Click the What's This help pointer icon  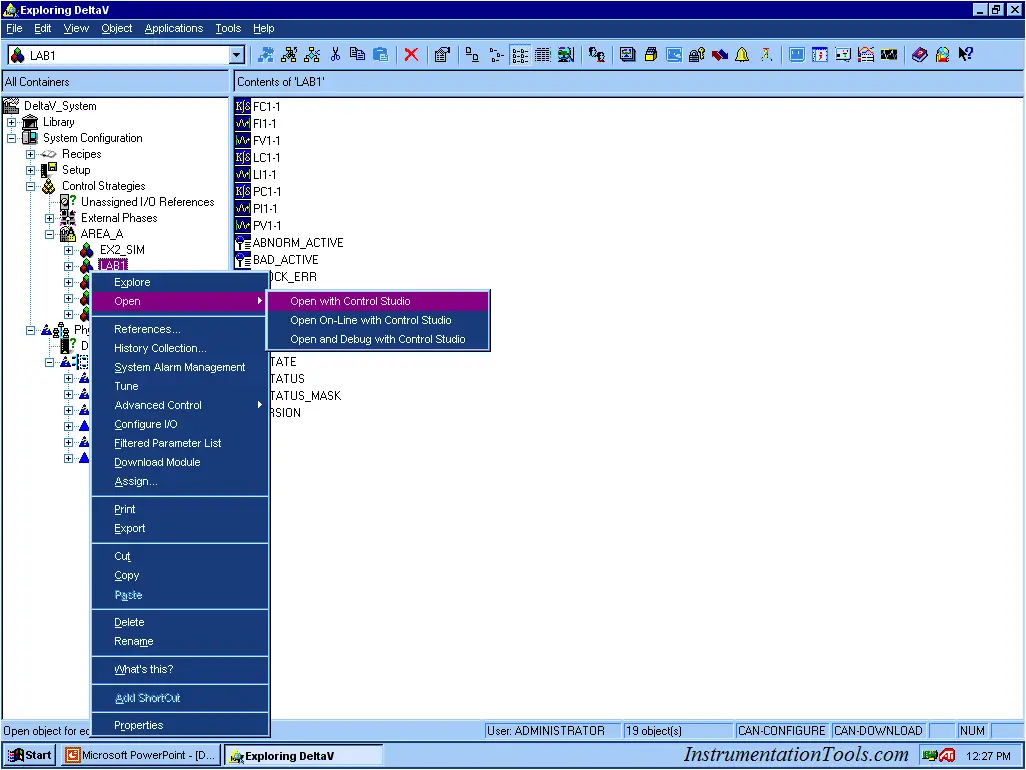coord(965,55)
